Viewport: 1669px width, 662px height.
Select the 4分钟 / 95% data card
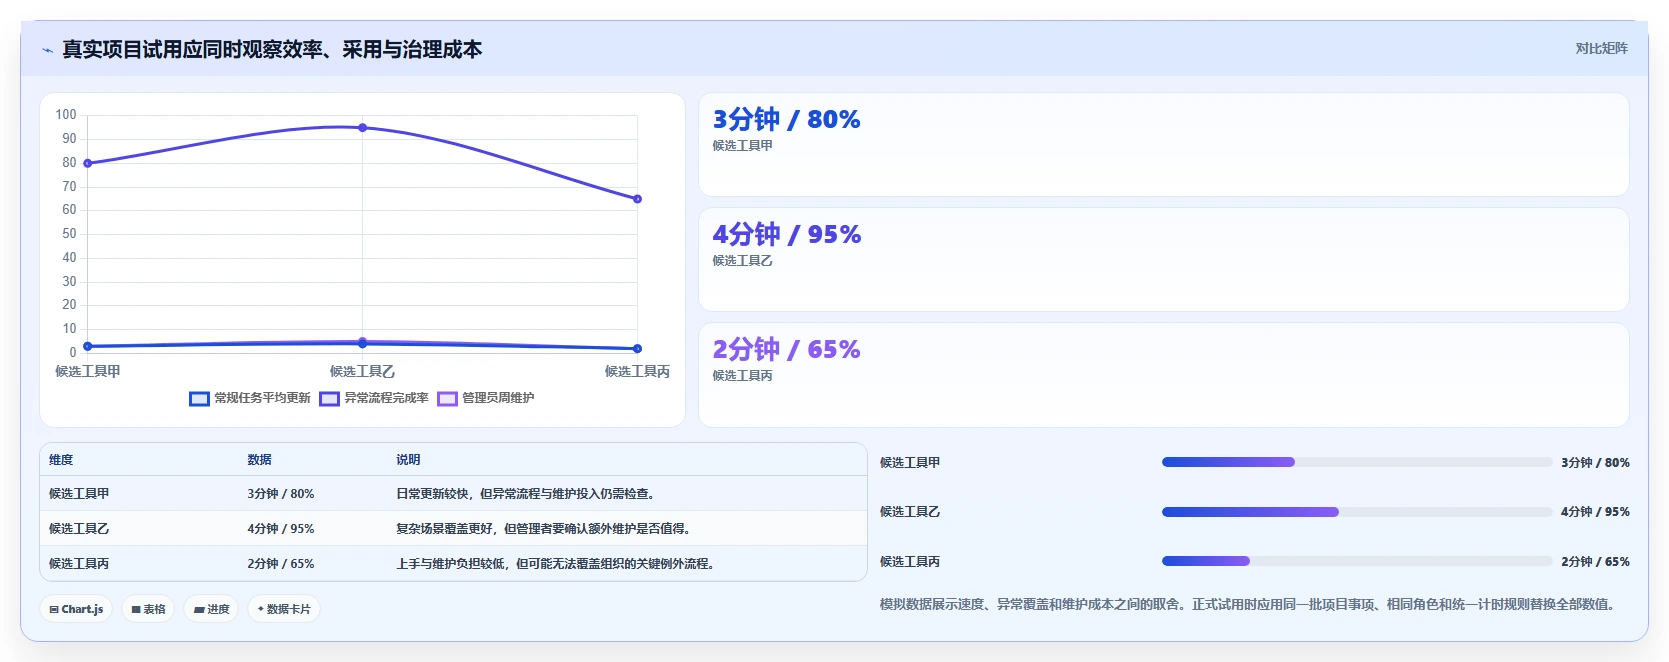(x=1163, y=260)
